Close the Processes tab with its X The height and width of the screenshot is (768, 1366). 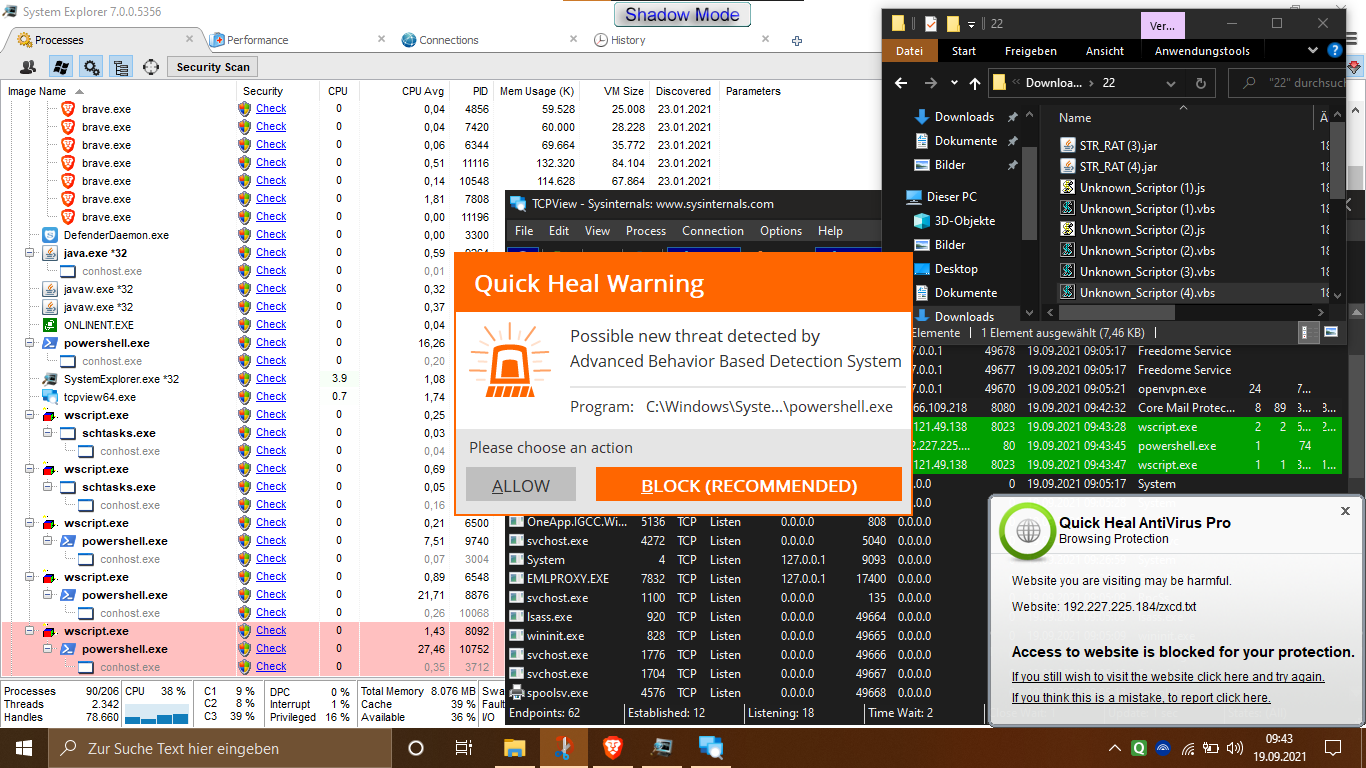click(190, 39)
